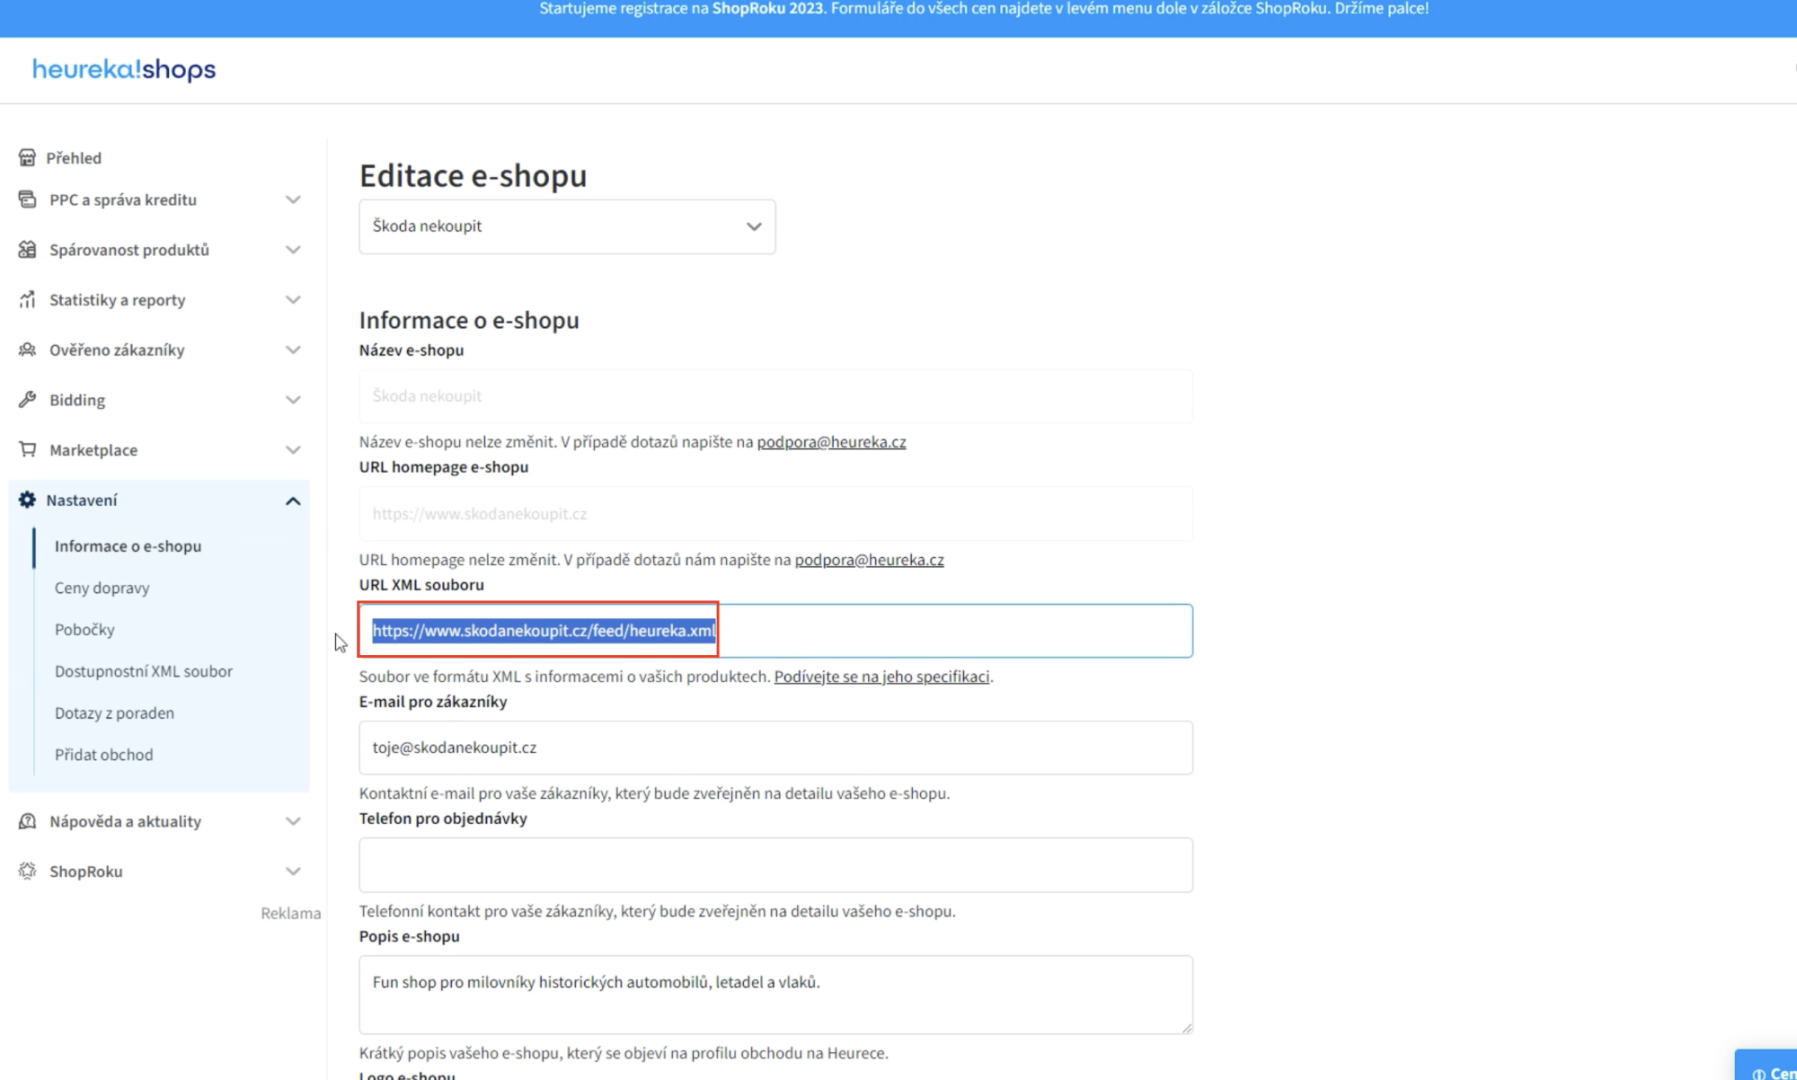Viewport: 1797px width, 1080px height.
Task: Open the heureka!shops logo
Action: [x=124, y=69]
